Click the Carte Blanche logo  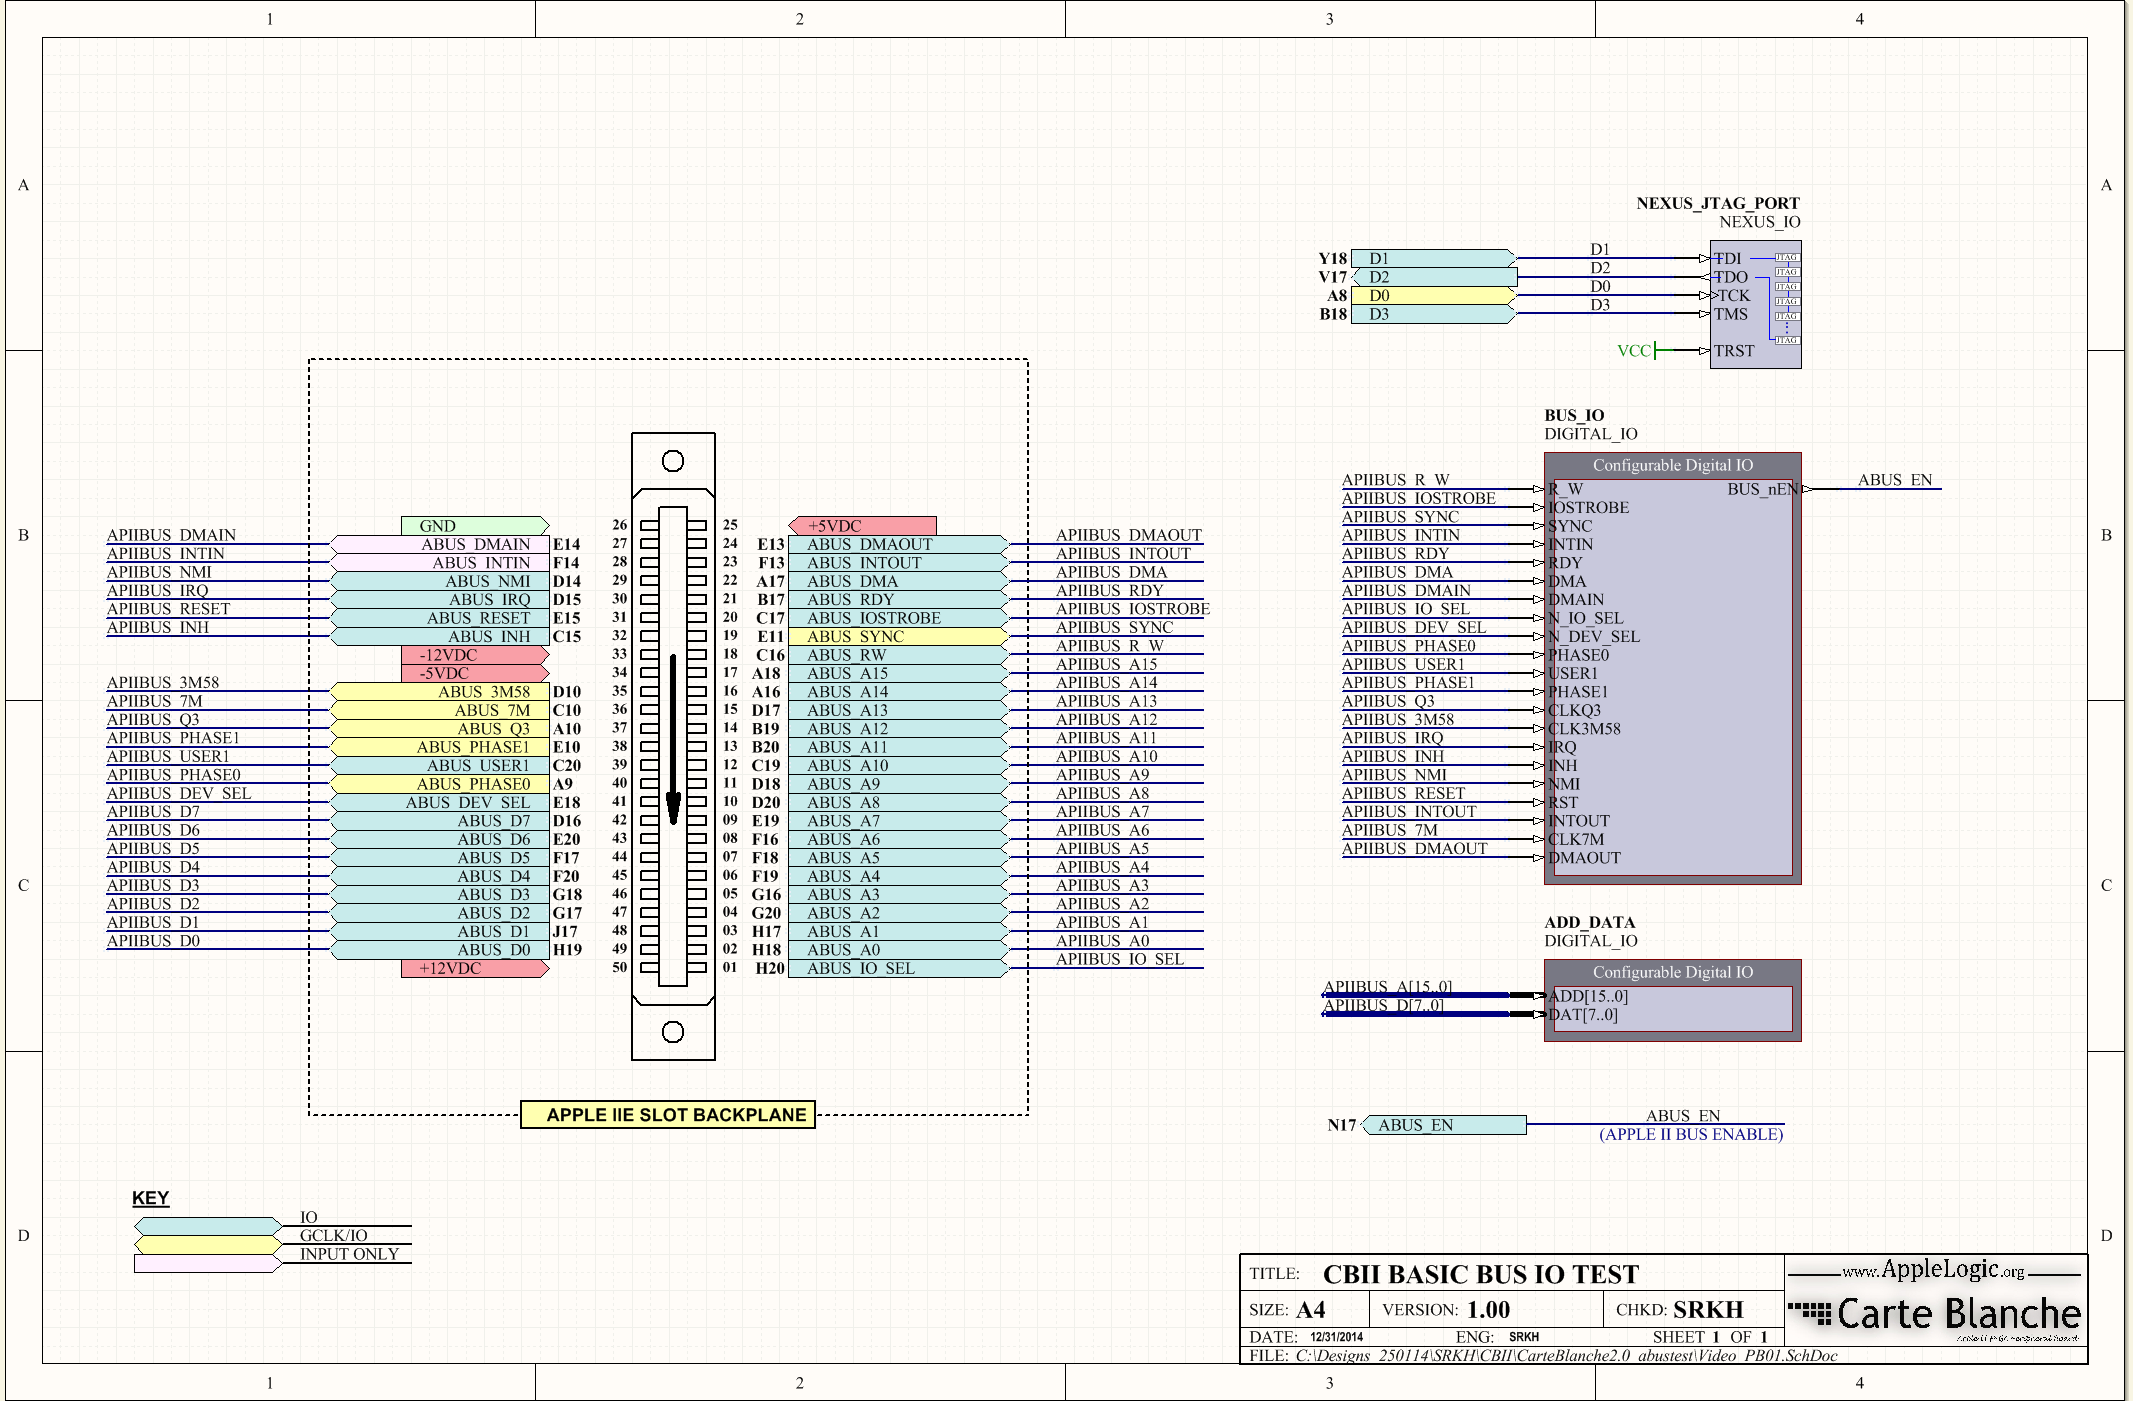[x=1935, y=1314]
